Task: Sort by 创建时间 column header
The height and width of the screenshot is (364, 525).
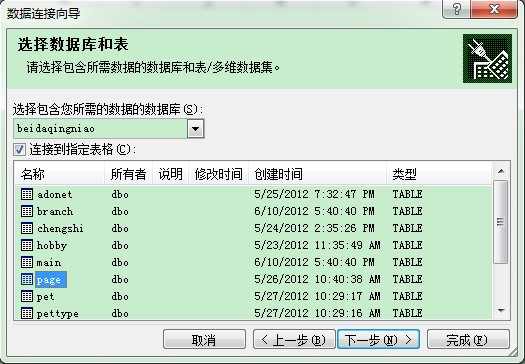Action: [x=317, y=174]
